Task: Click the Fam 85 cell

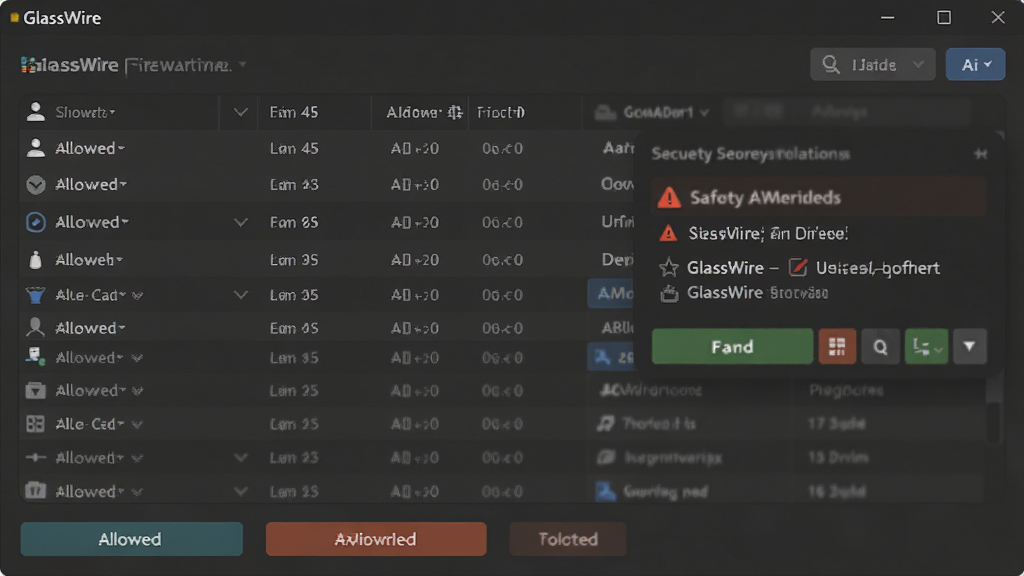Action: coord(294,222)
